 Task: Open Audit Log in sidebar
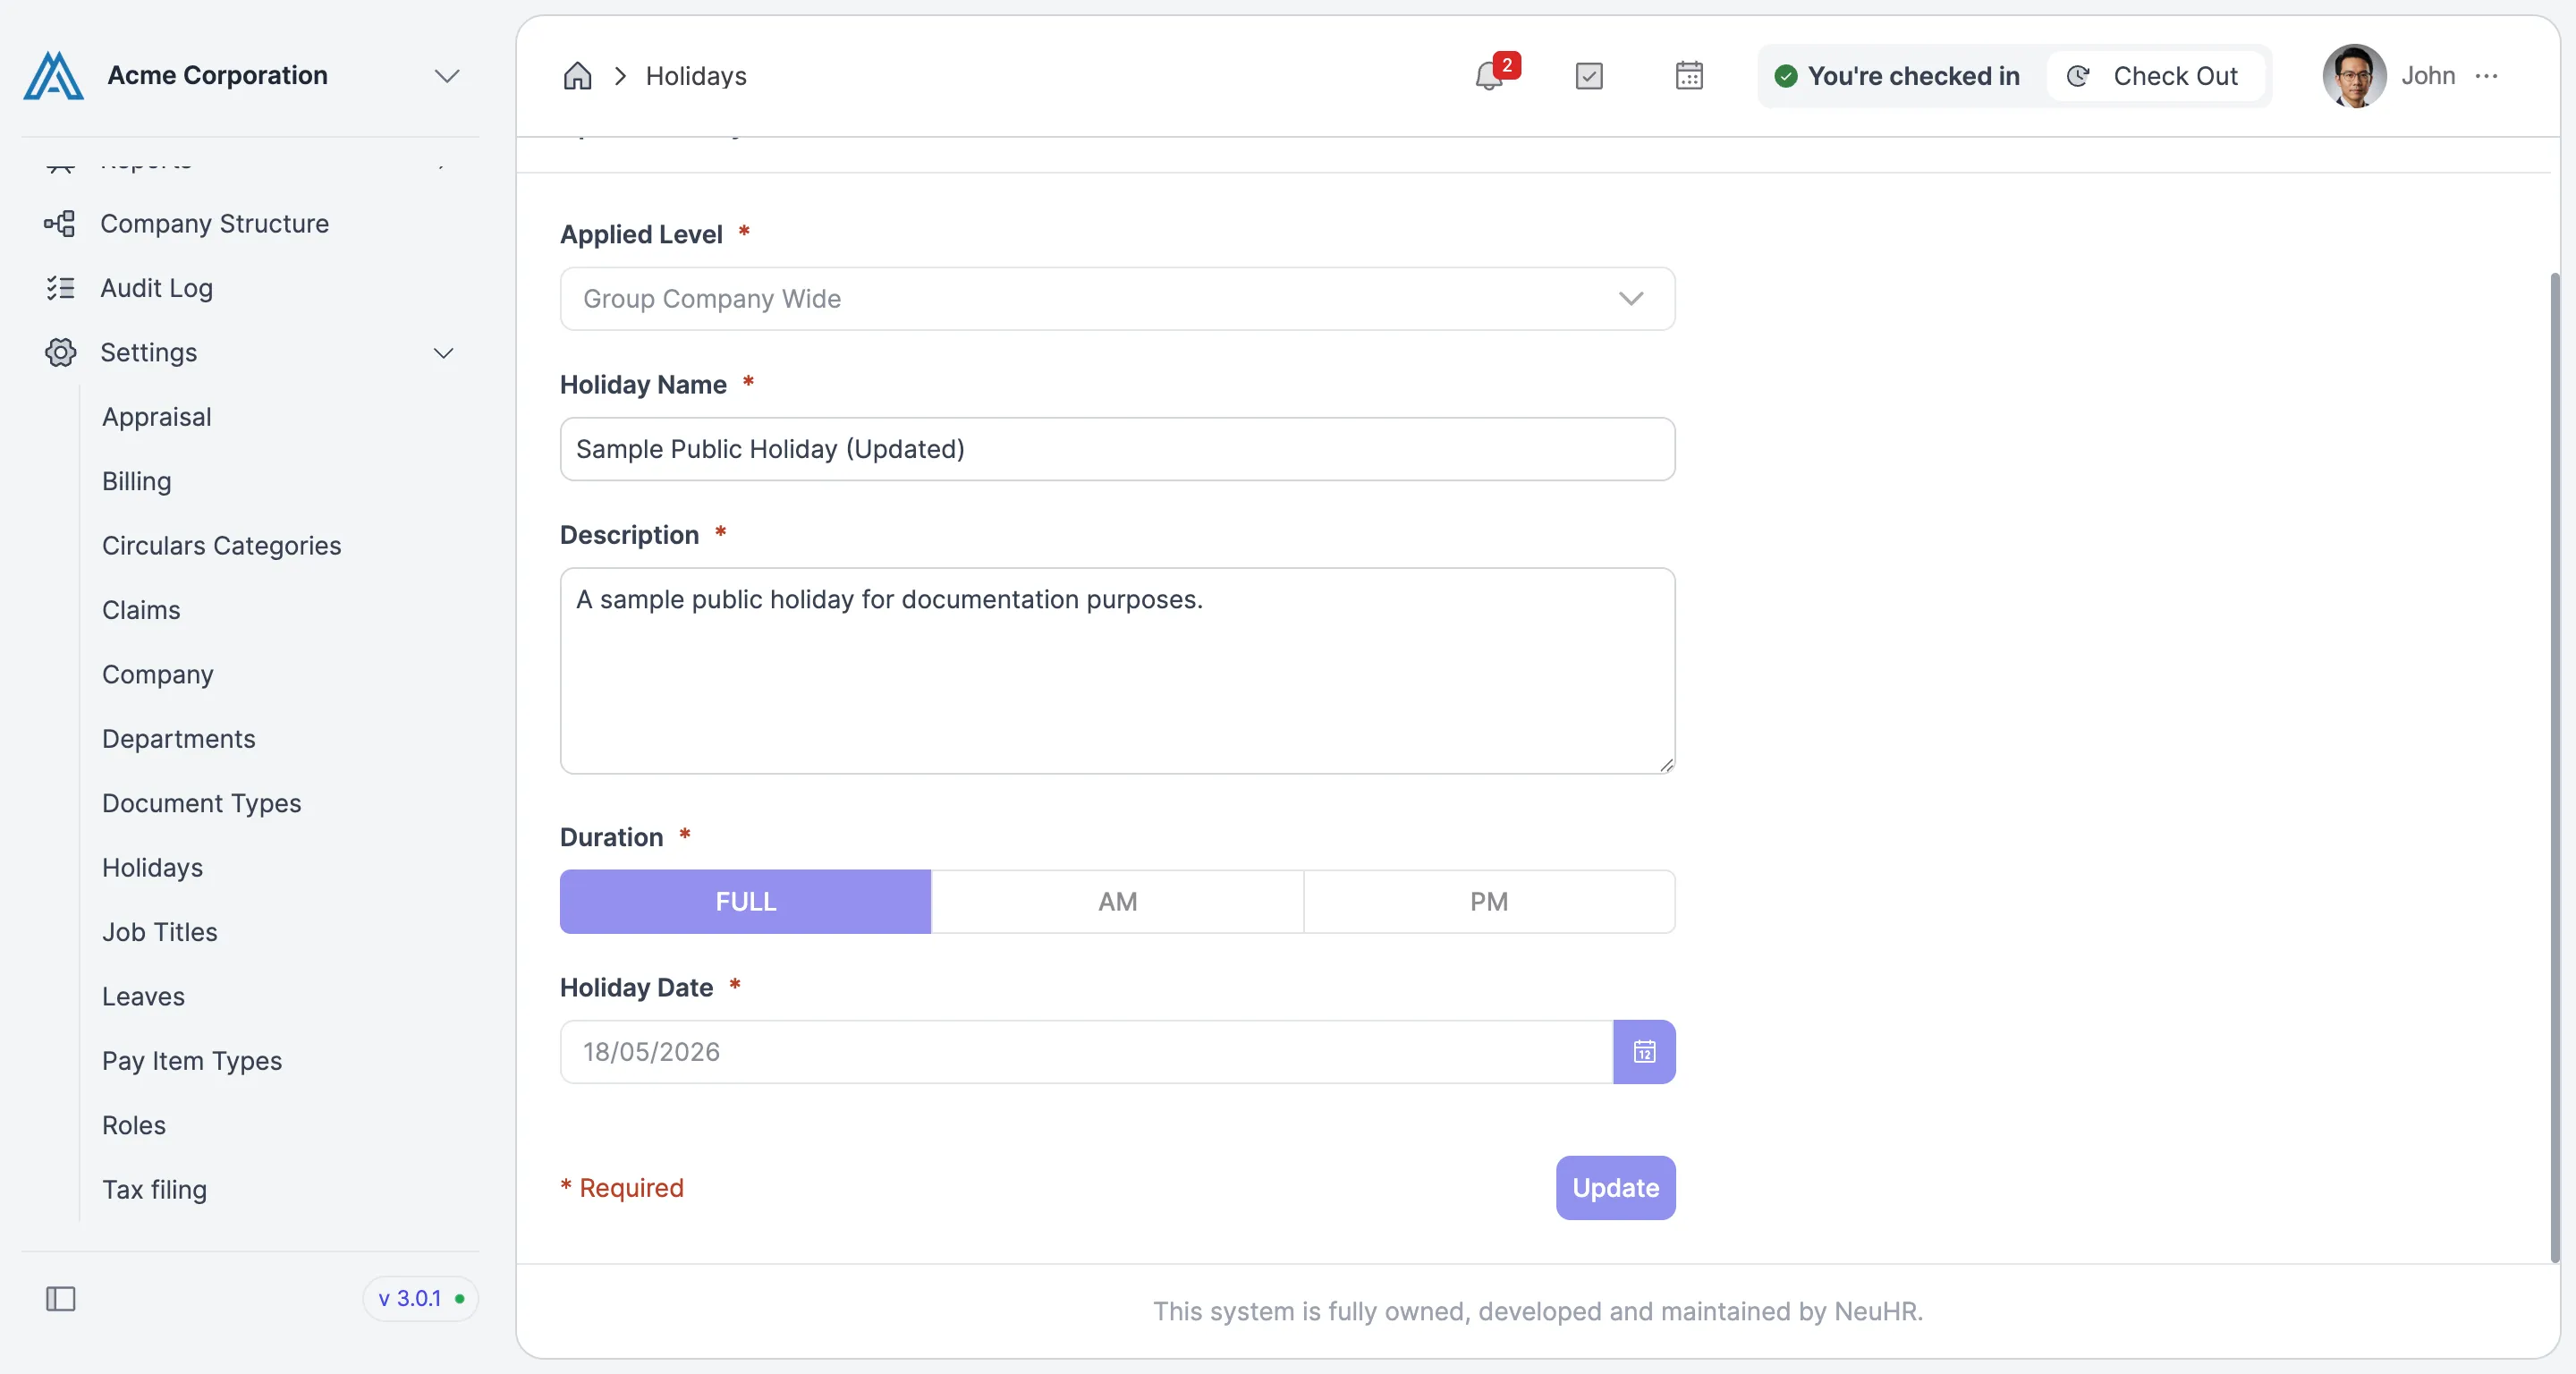157,288
